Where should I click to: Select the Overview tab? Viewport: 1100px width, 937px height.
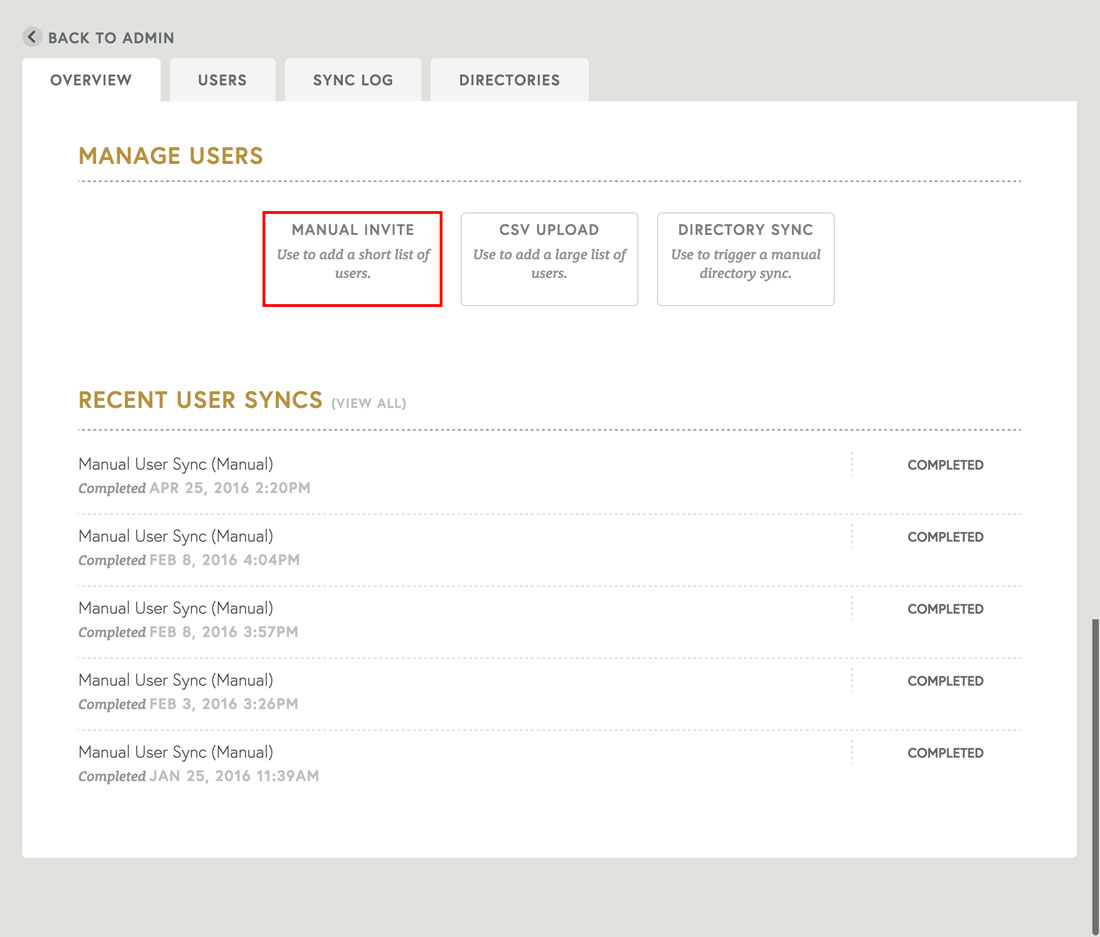91,80
